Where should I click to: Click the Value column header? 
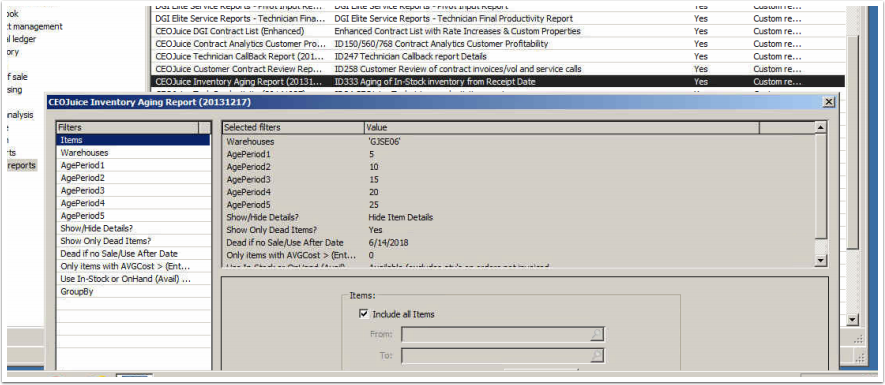562,128
